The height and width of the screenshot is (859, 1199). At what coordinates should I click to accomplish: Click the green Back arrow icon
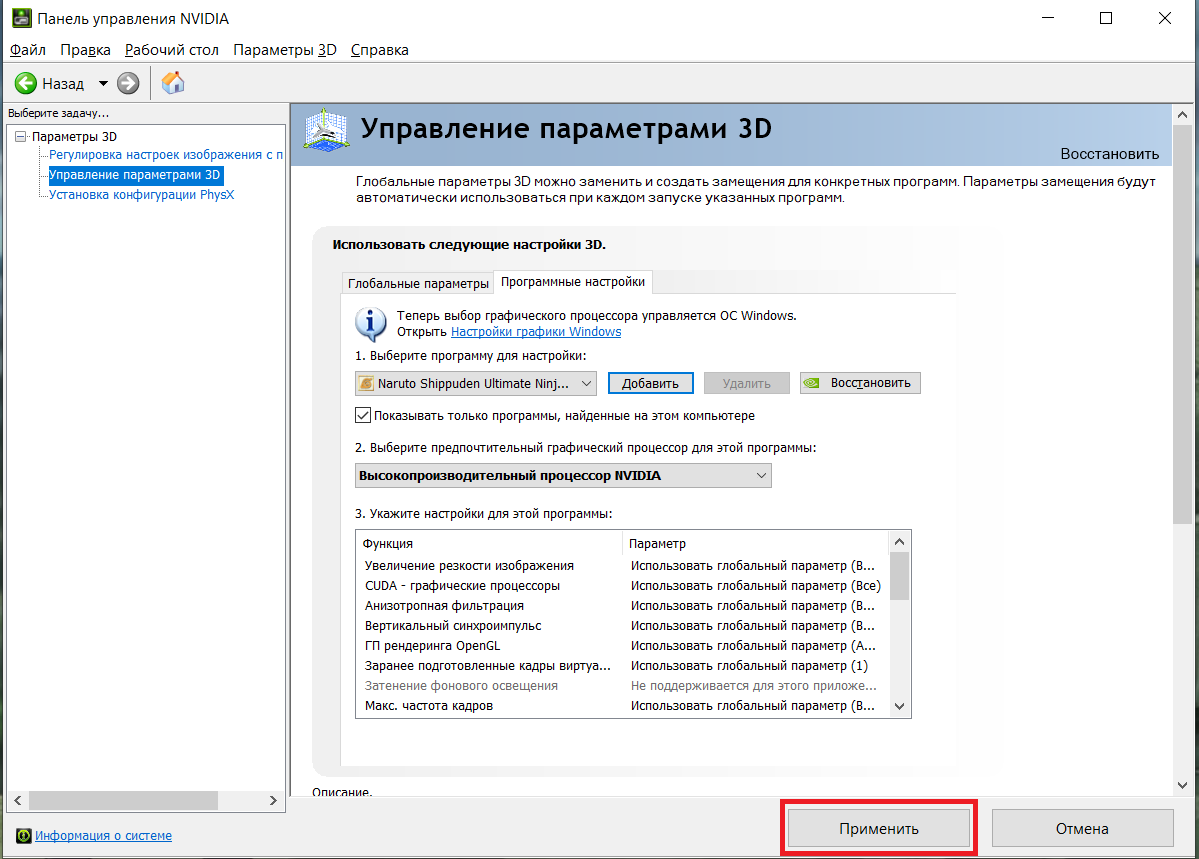click(25, 83)
